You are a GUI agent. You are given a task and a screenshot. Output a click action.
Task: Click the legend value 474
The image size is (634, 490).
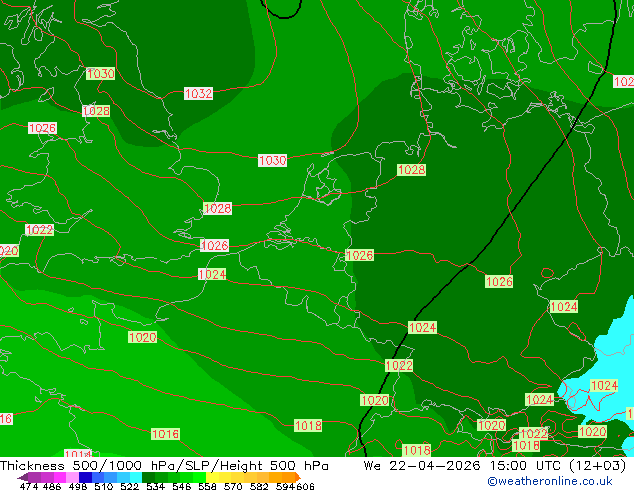pyautogui.click(x=29, y=486)
